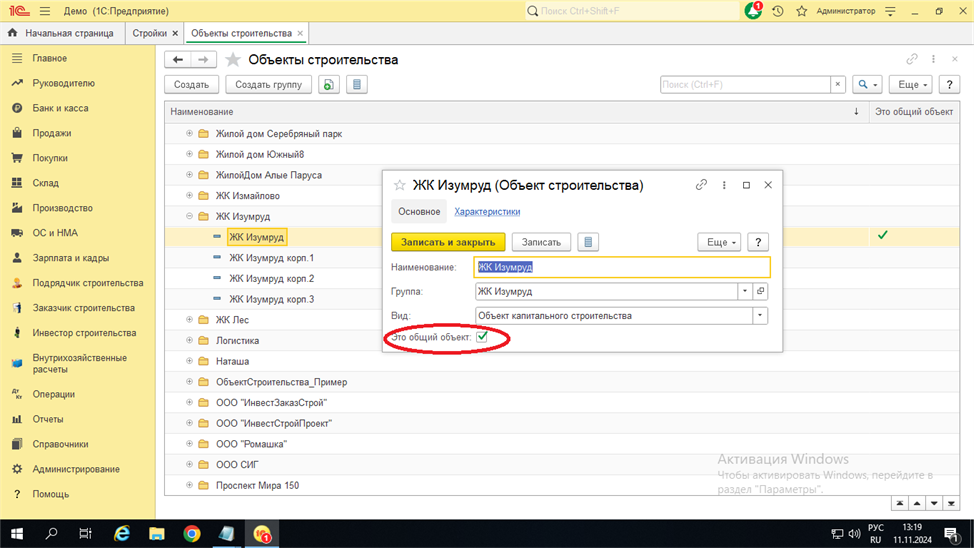Copy link to ЖК Изумруд object

coord(701,185)
